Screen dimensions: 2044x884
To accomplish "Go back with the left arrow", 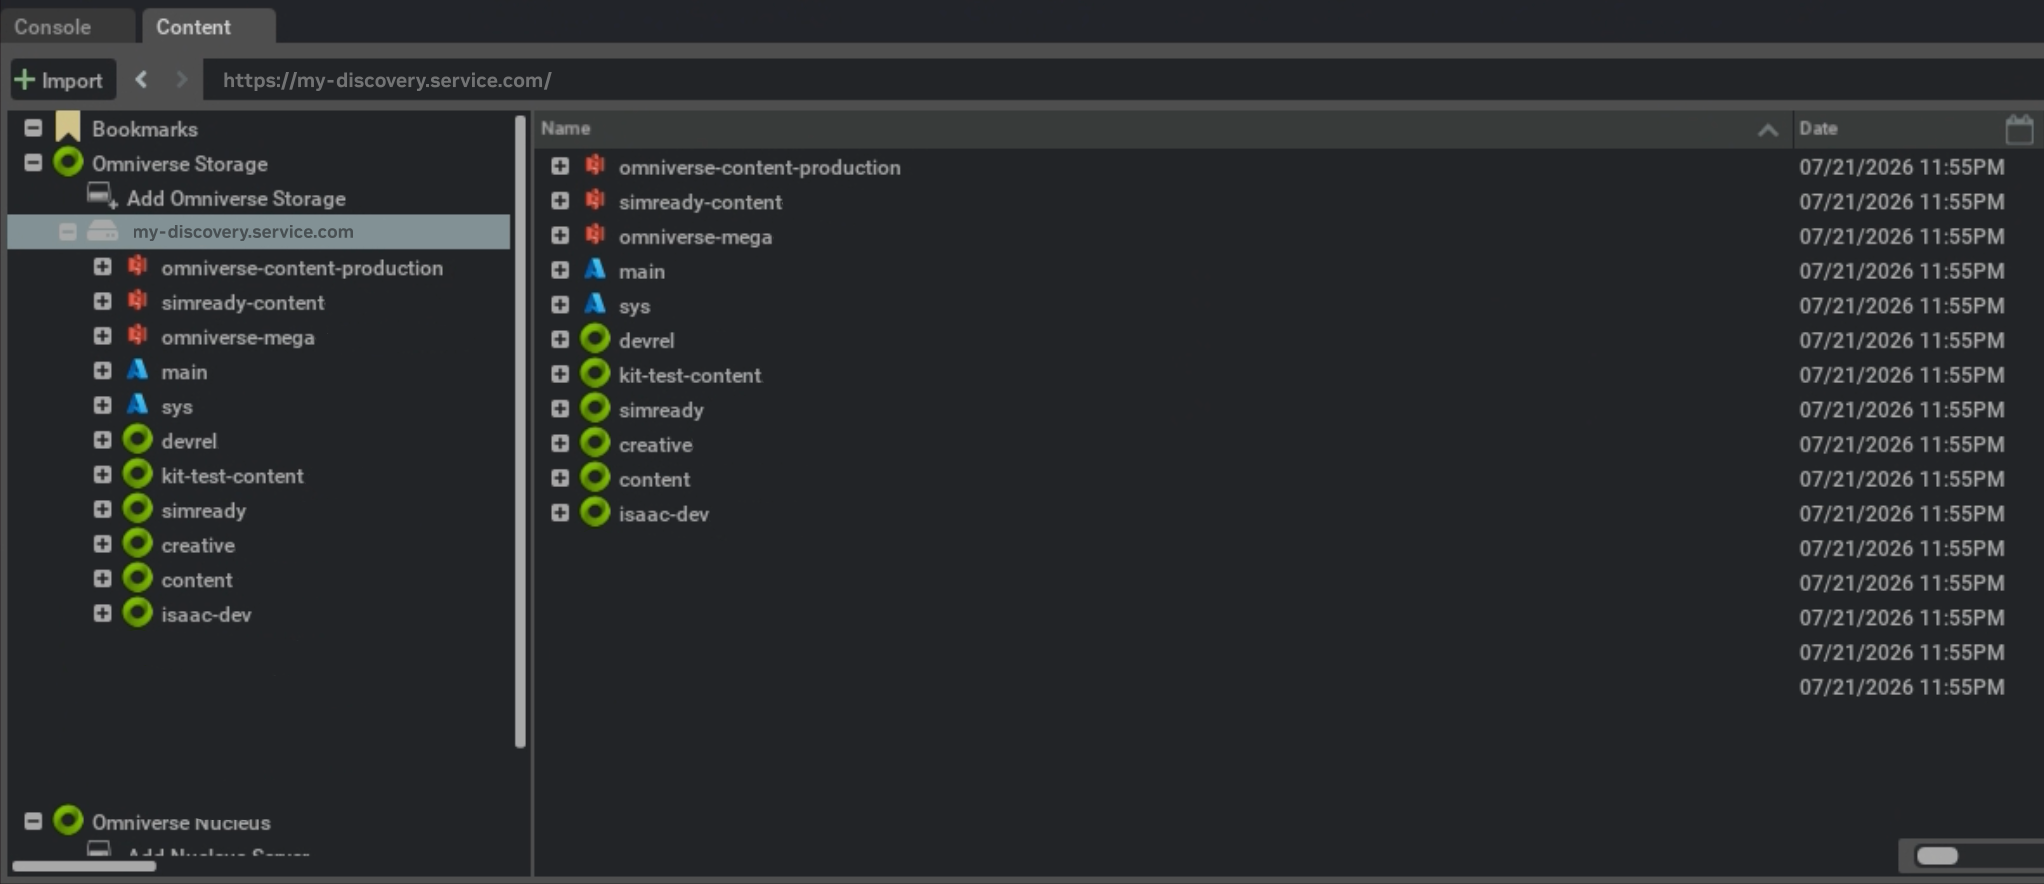I will [141, 79].
